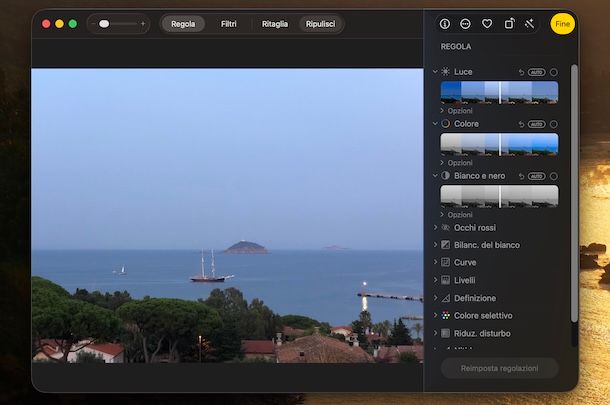Open the photo info panel

pos(445,24)
